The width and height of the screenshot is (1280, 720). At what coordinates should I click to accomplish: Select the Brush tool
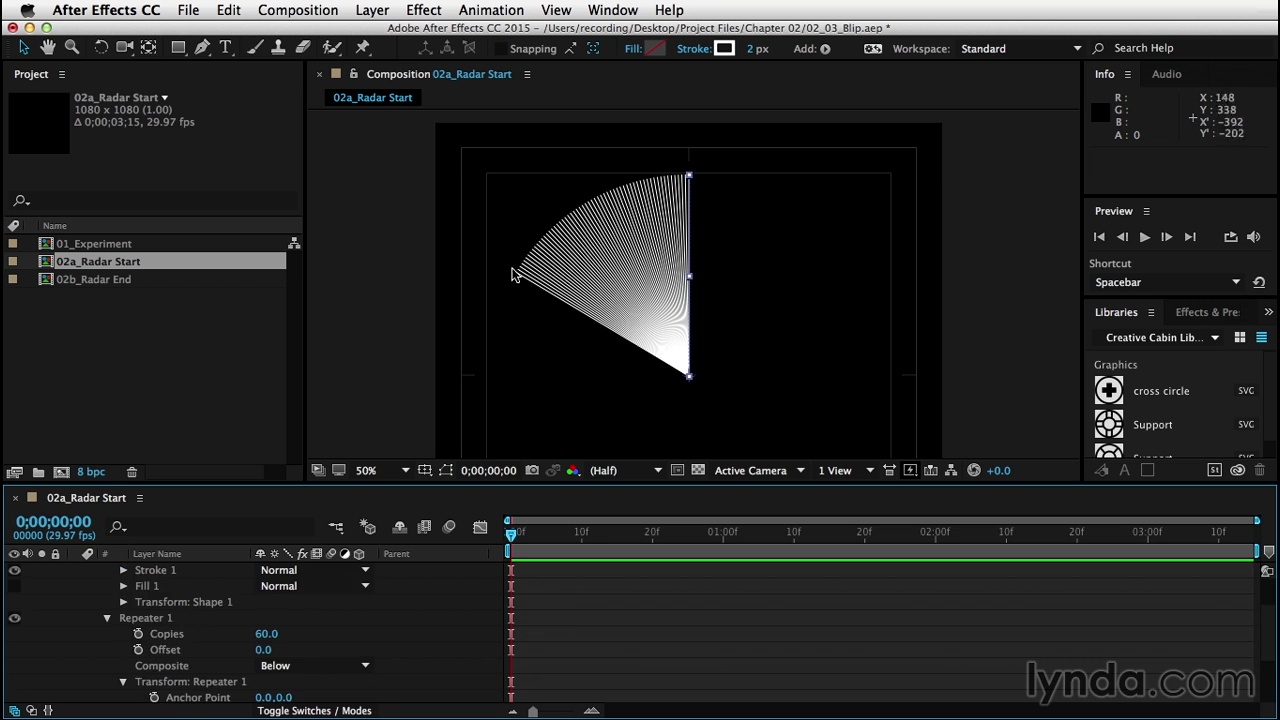coord(255,48)
